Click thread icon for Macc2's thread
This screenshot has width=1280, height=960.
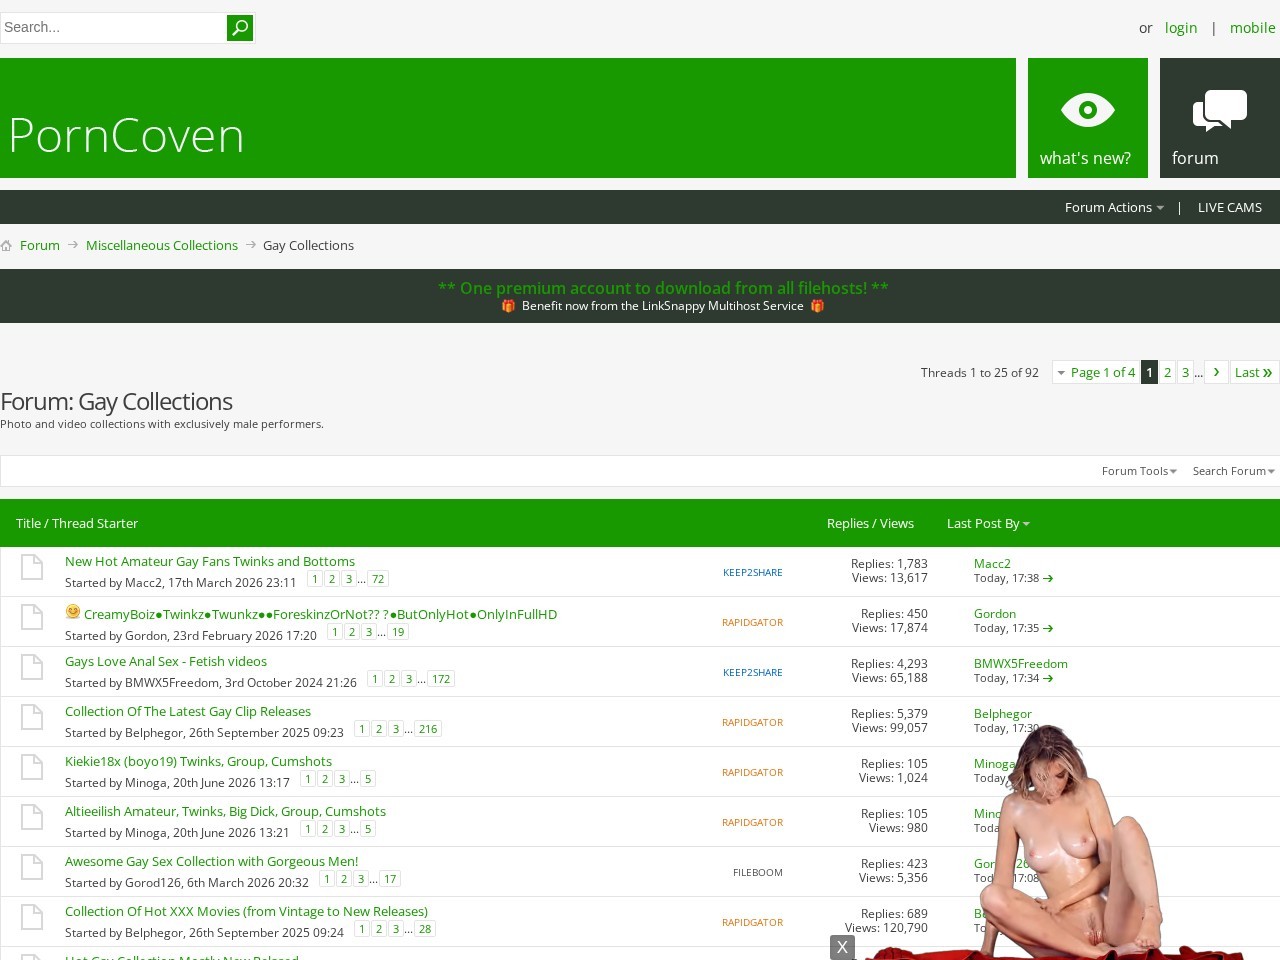[32, 567]
